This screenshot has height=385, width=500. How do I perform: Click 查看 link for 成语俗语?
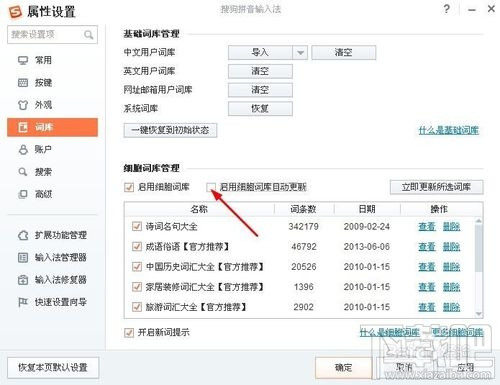point(427,247)
